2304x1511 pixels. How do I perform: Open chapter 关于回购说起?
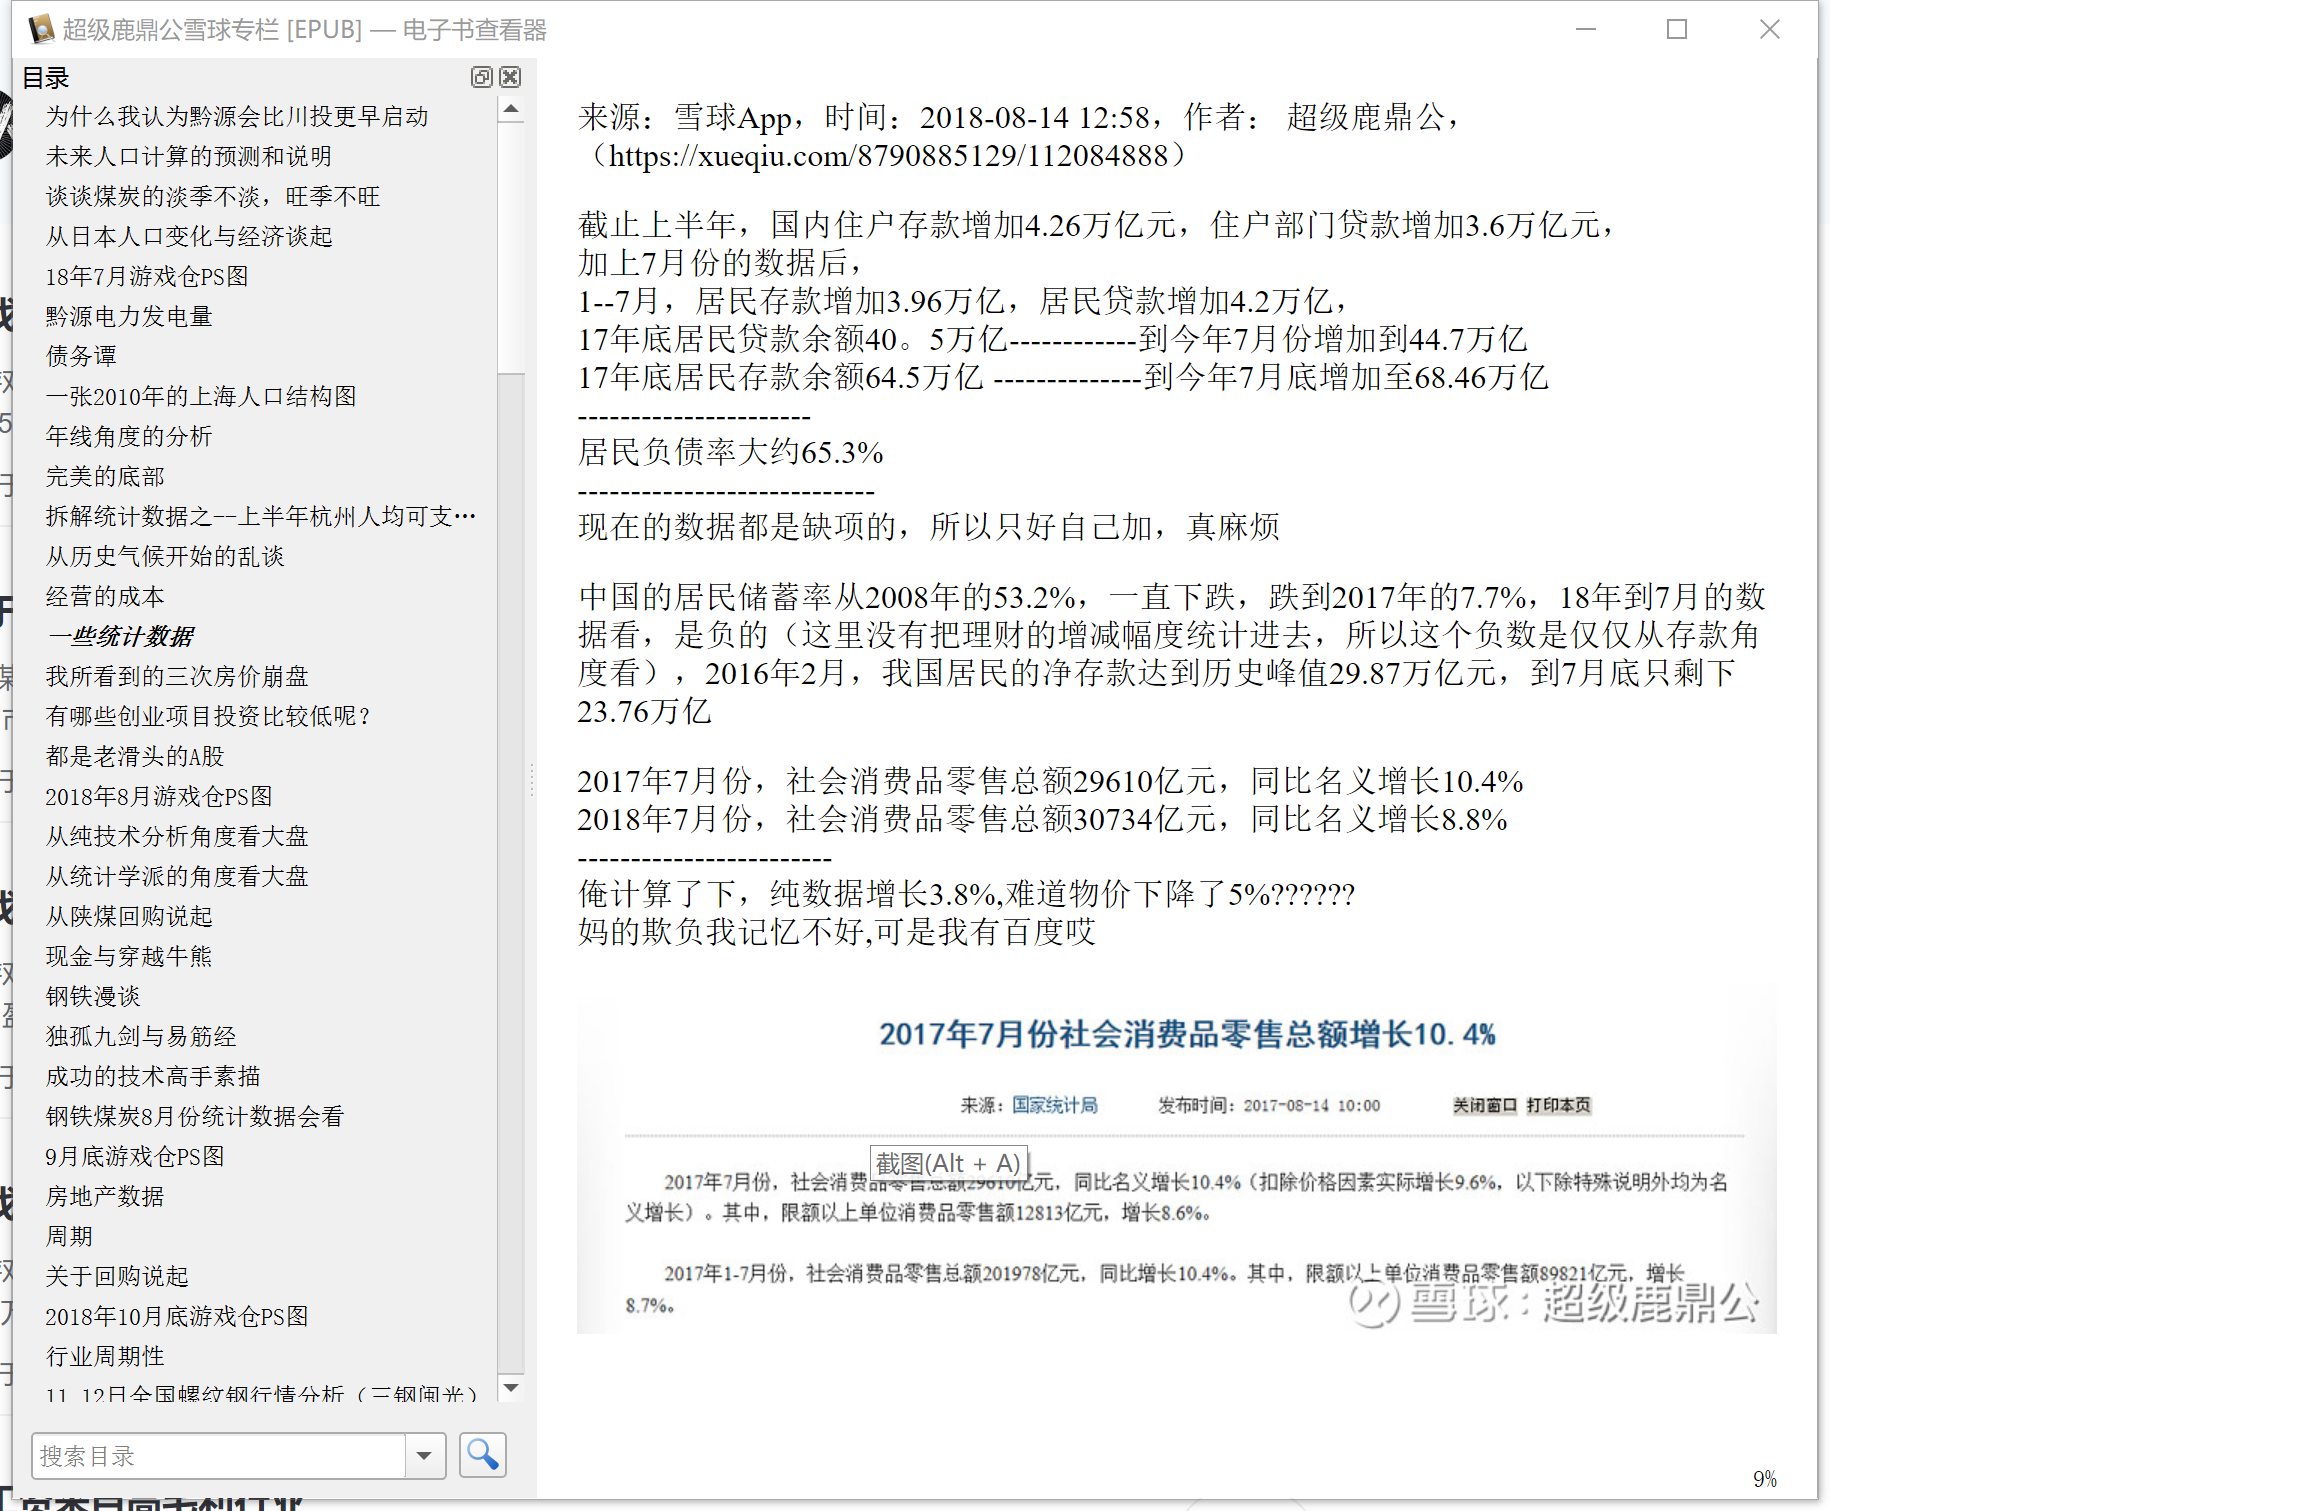click(117, 1276)
